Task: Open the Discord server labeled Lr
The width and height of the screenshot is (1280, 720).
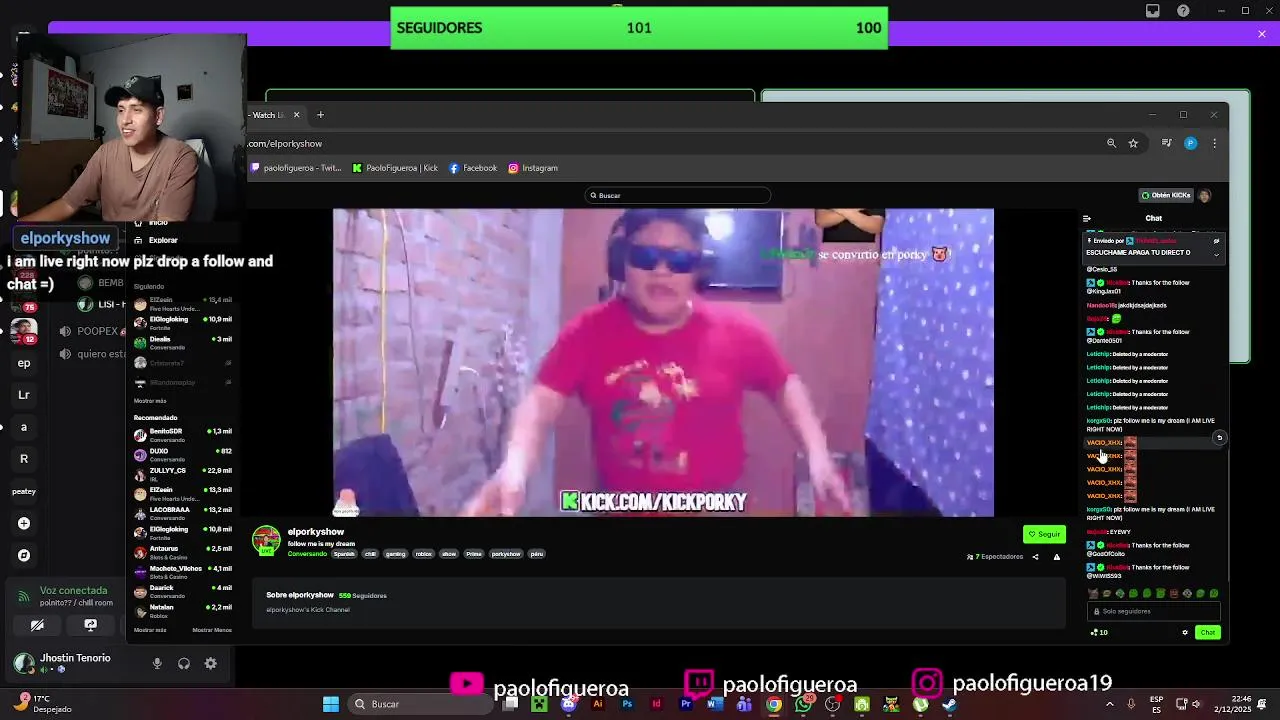Action: (24, 395)
